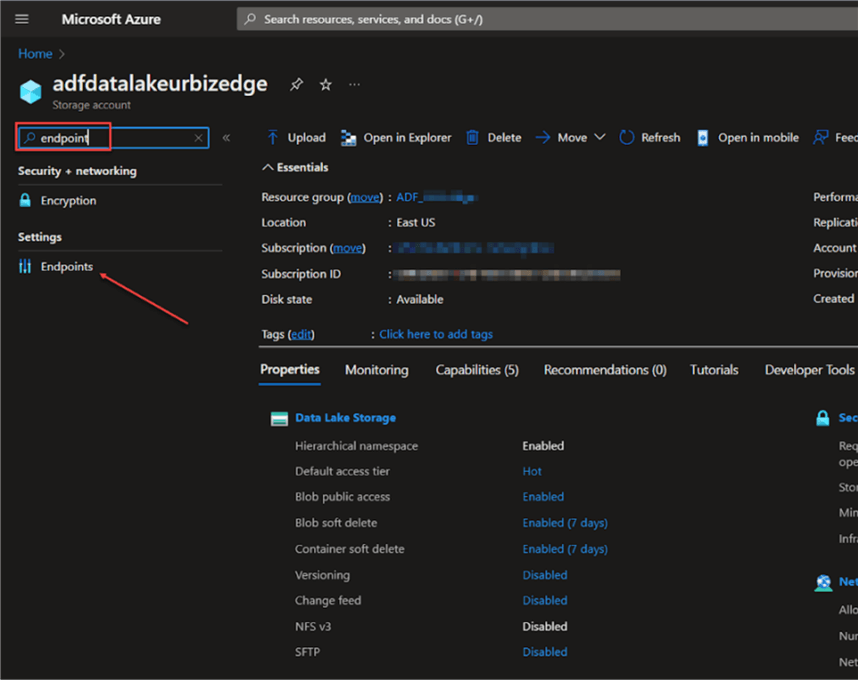Click the Feedback person icon
The width and height of the screenshot is (858, 680).
(820, 137)
